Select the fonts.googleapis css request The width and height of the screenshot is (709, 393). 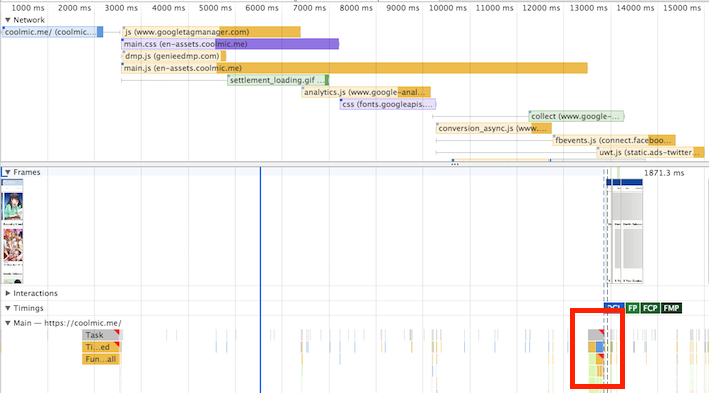click(388, 104)
